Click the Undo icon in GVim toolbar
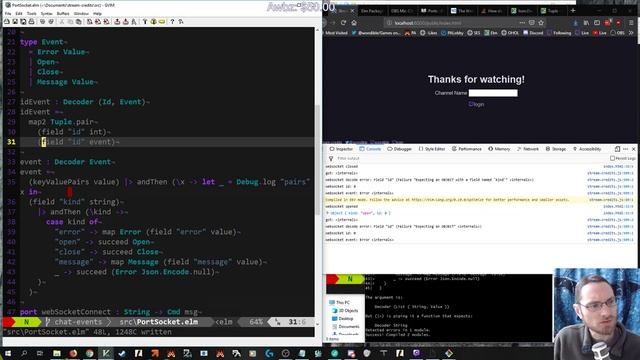Image resolution: width=640 pixels, height=360 pixels. (x=42, y=22)
